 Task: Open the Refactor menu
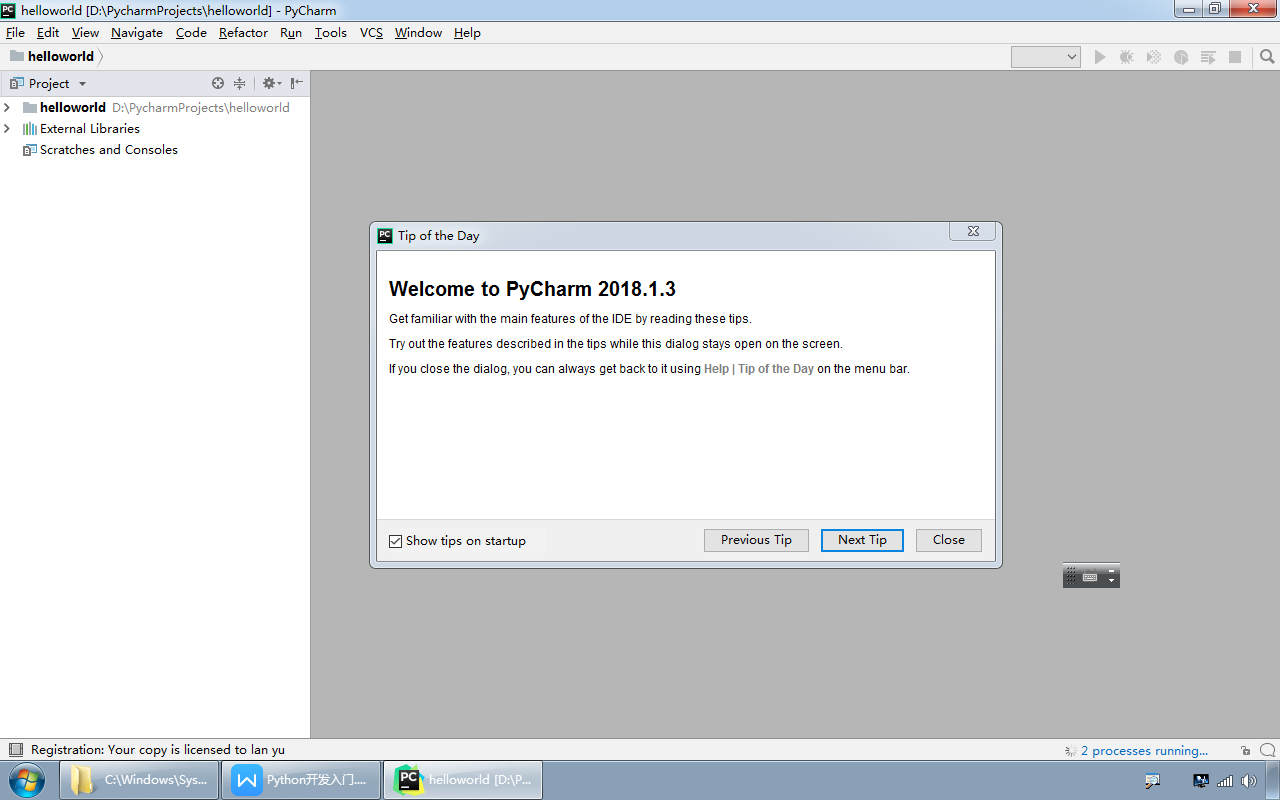click(x=243, y=33)
